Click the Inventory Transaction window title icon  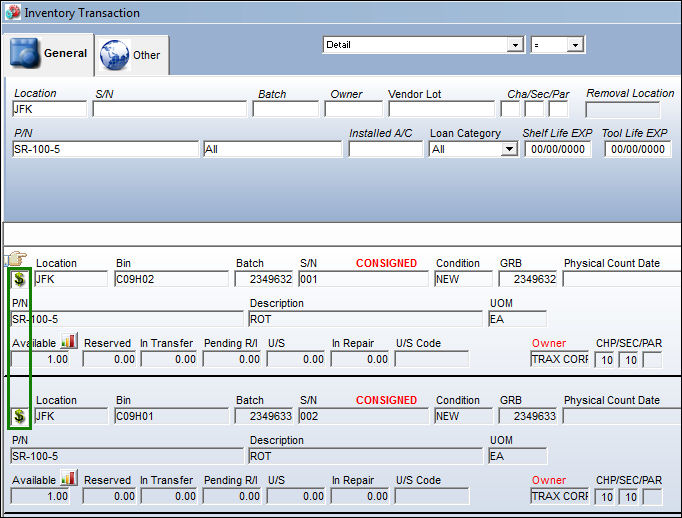pos(13,12)
